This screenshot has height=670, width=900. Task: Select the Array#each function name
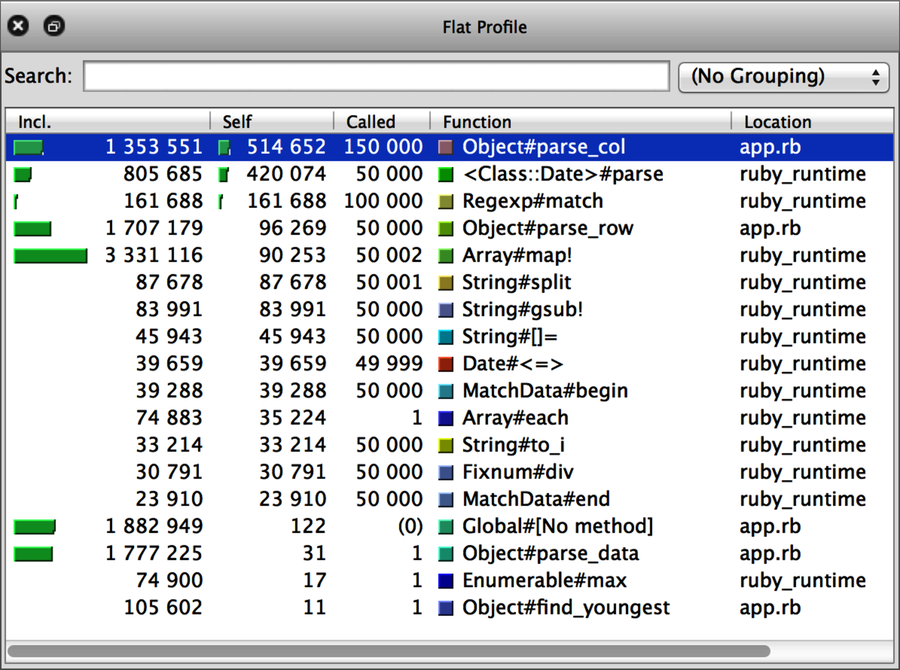click(515, 417)
